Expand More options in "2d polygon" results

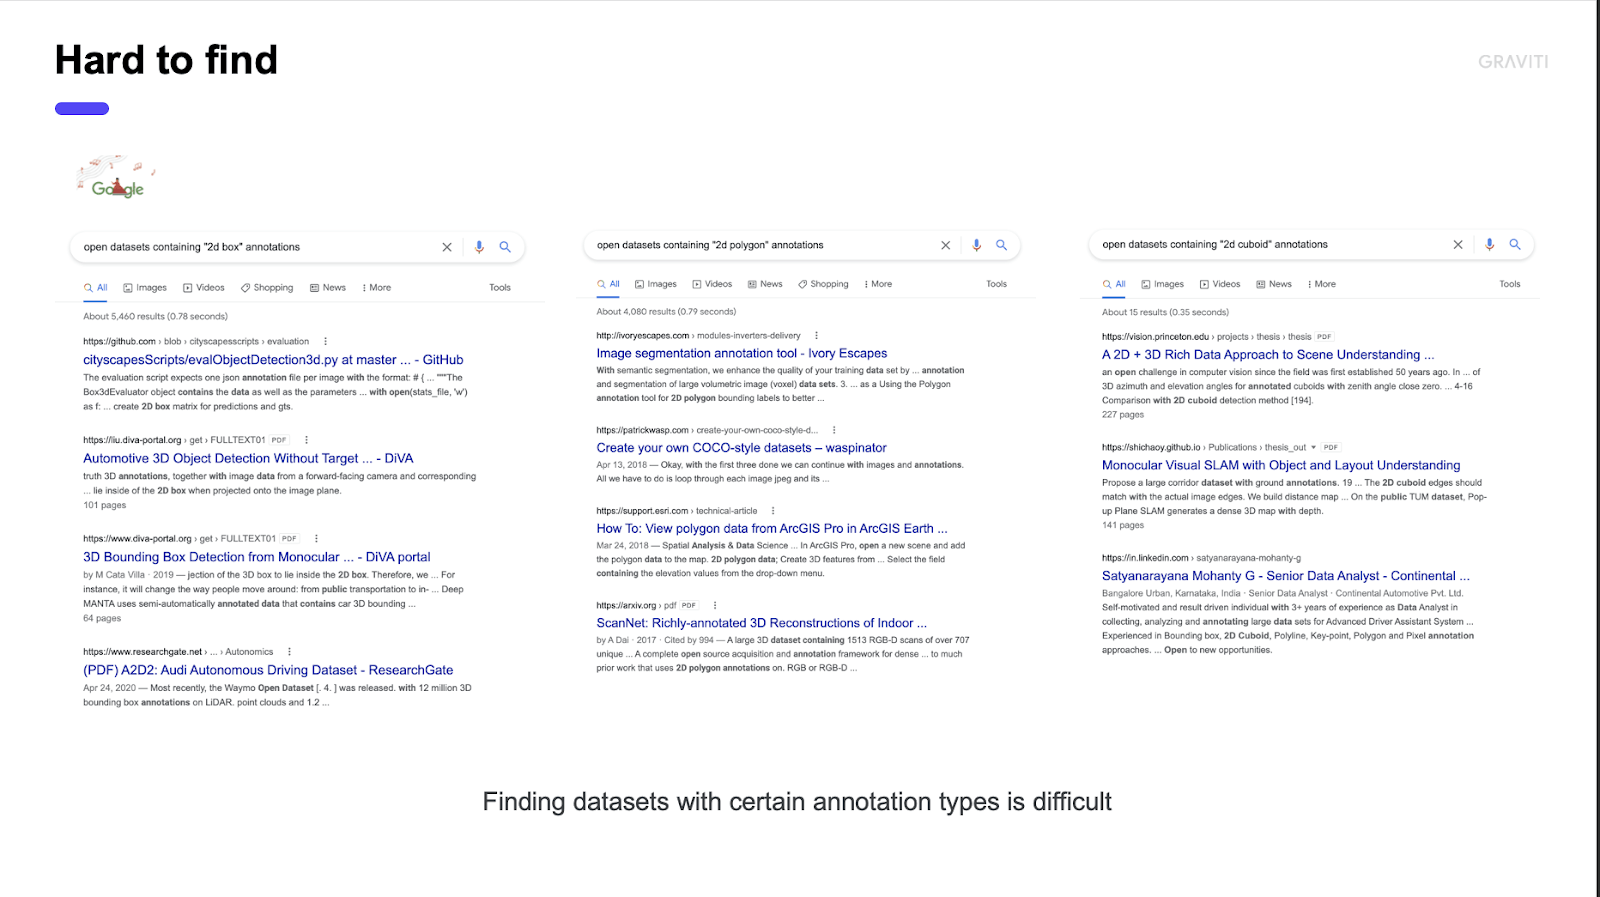878,284
